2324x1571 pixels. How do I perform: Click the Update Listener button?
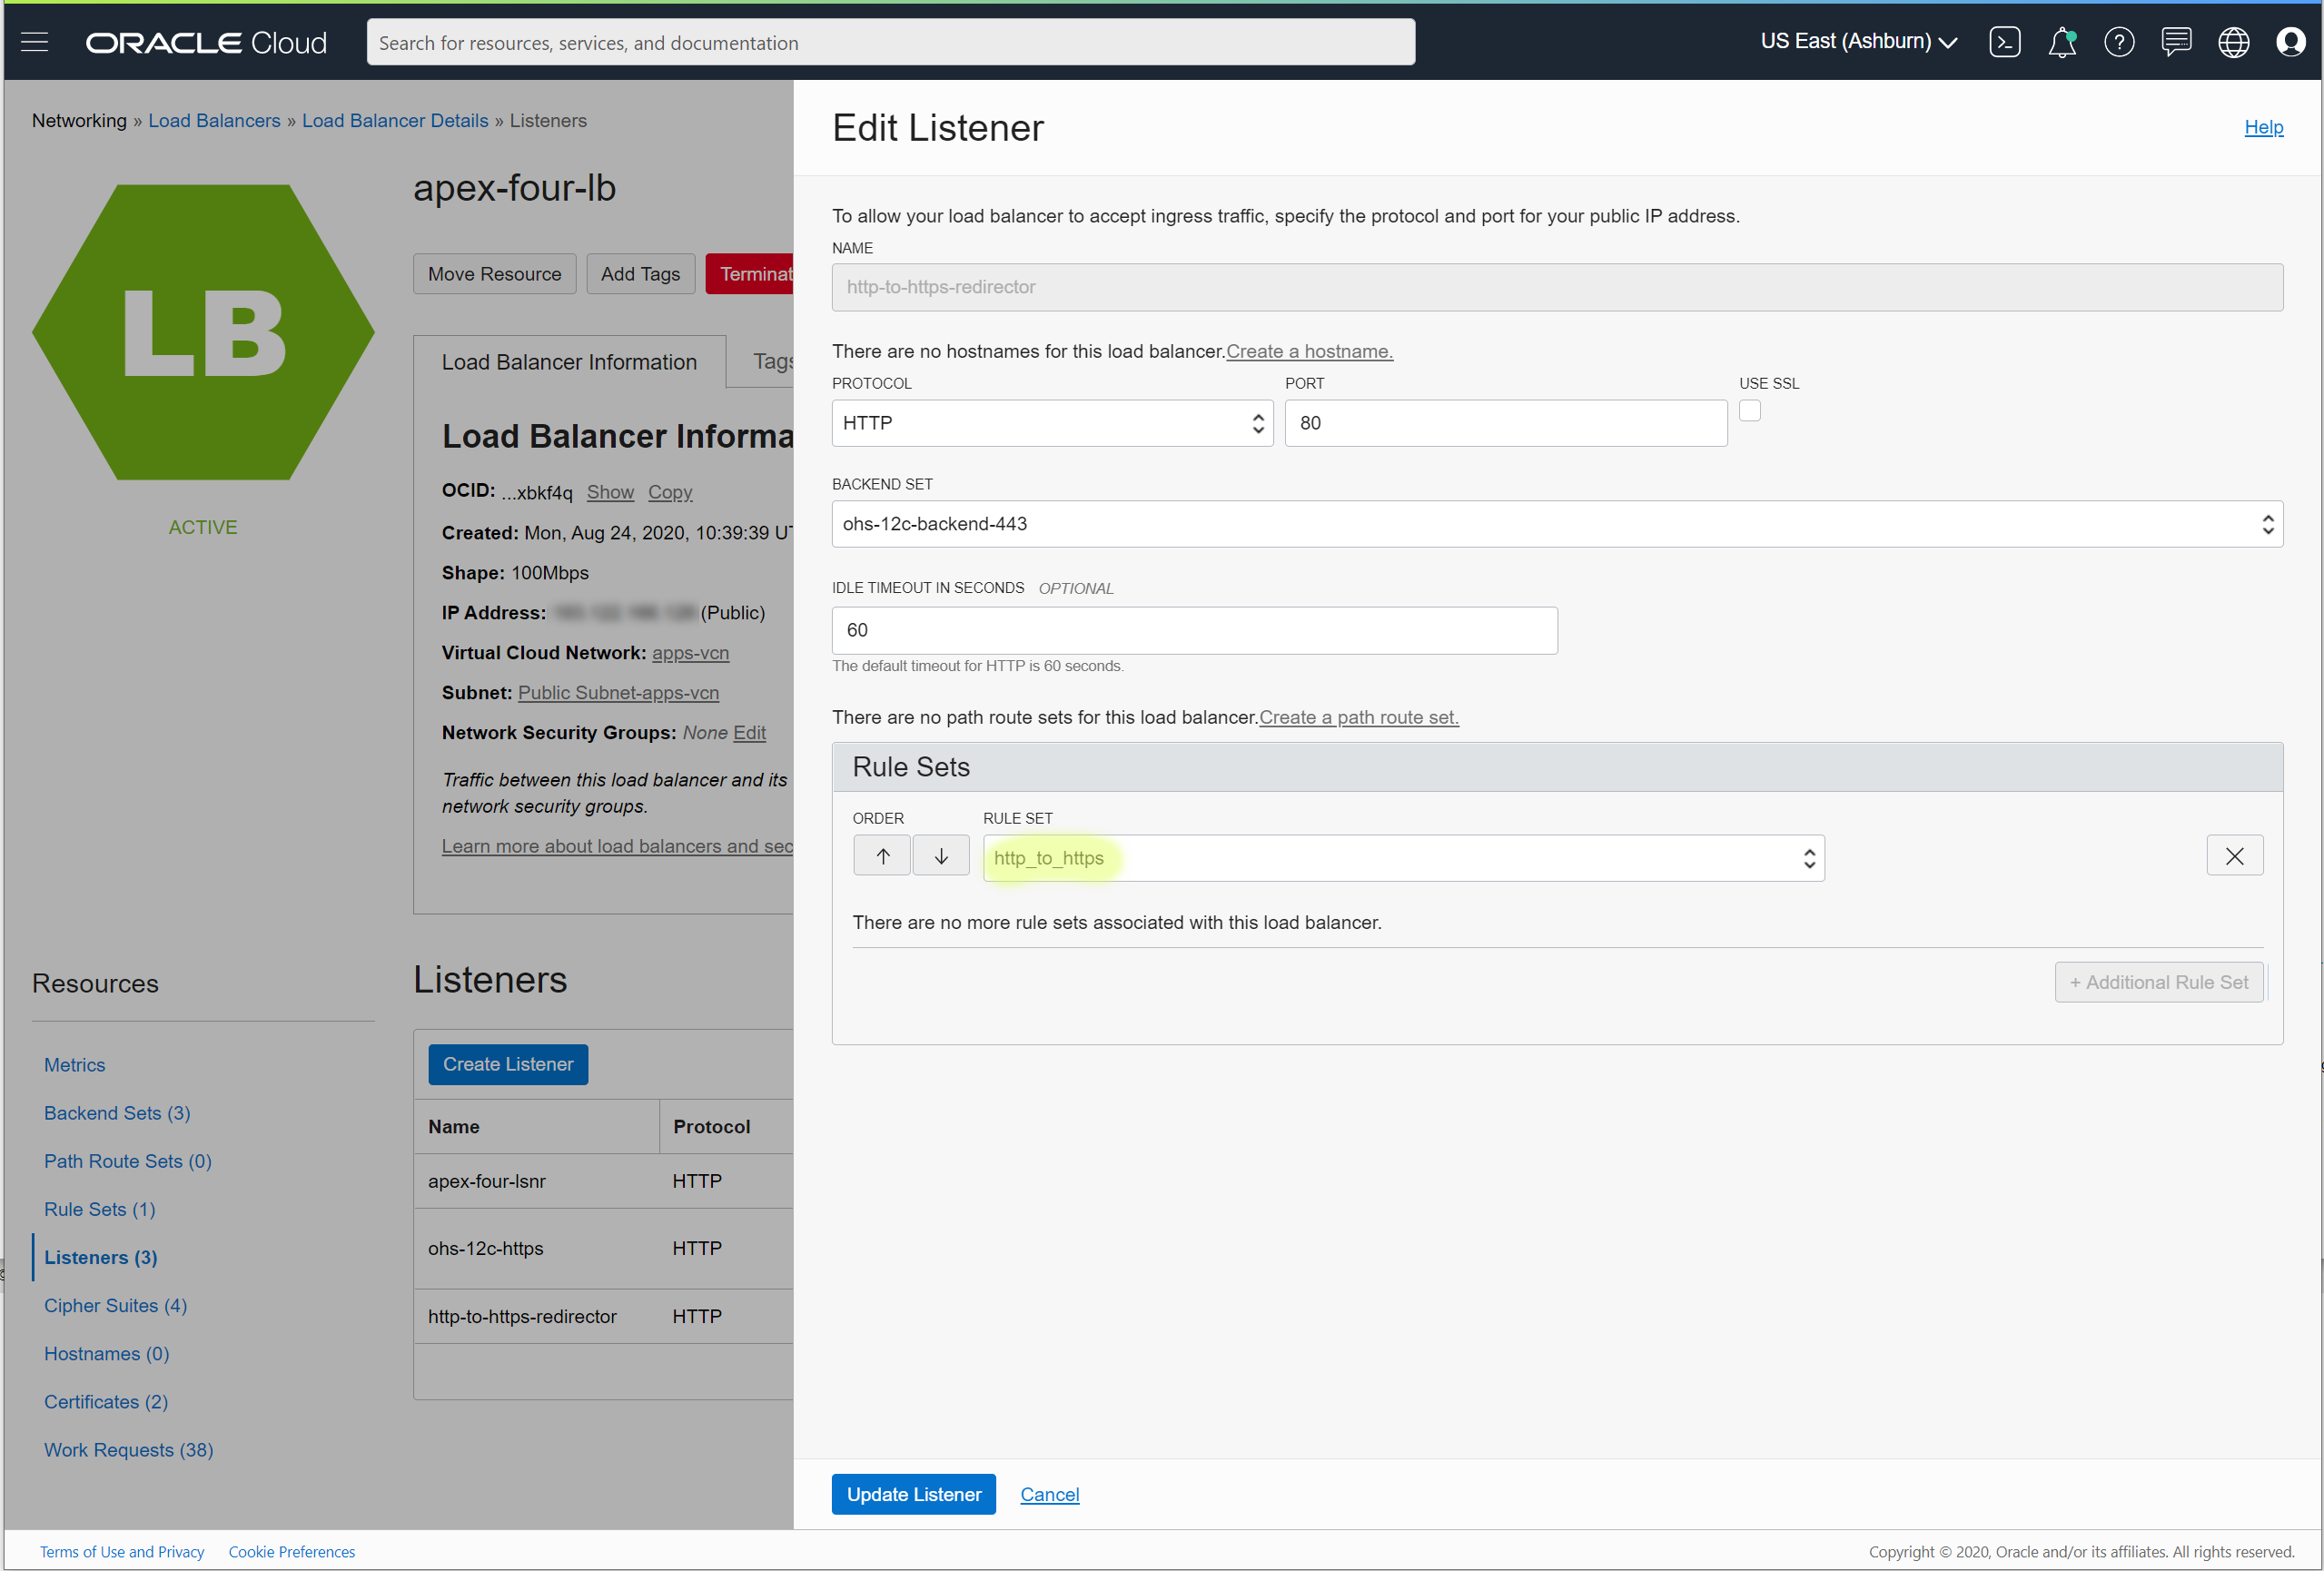tap(913, 1494)
